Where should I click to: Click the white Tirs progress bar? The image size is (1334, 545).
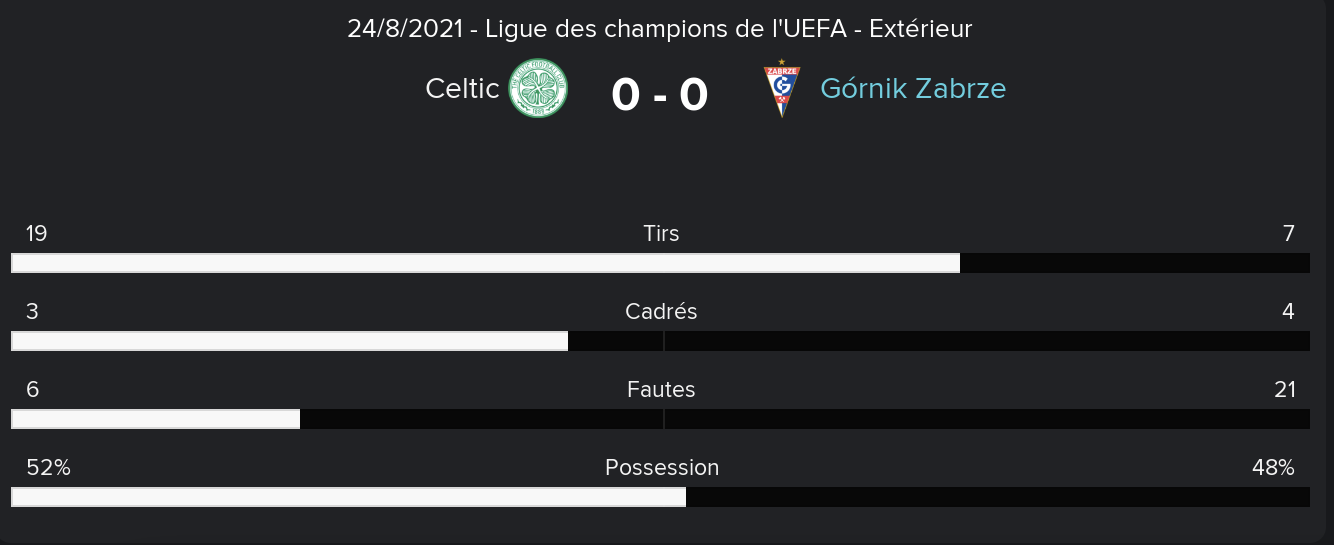pos(486,263)
